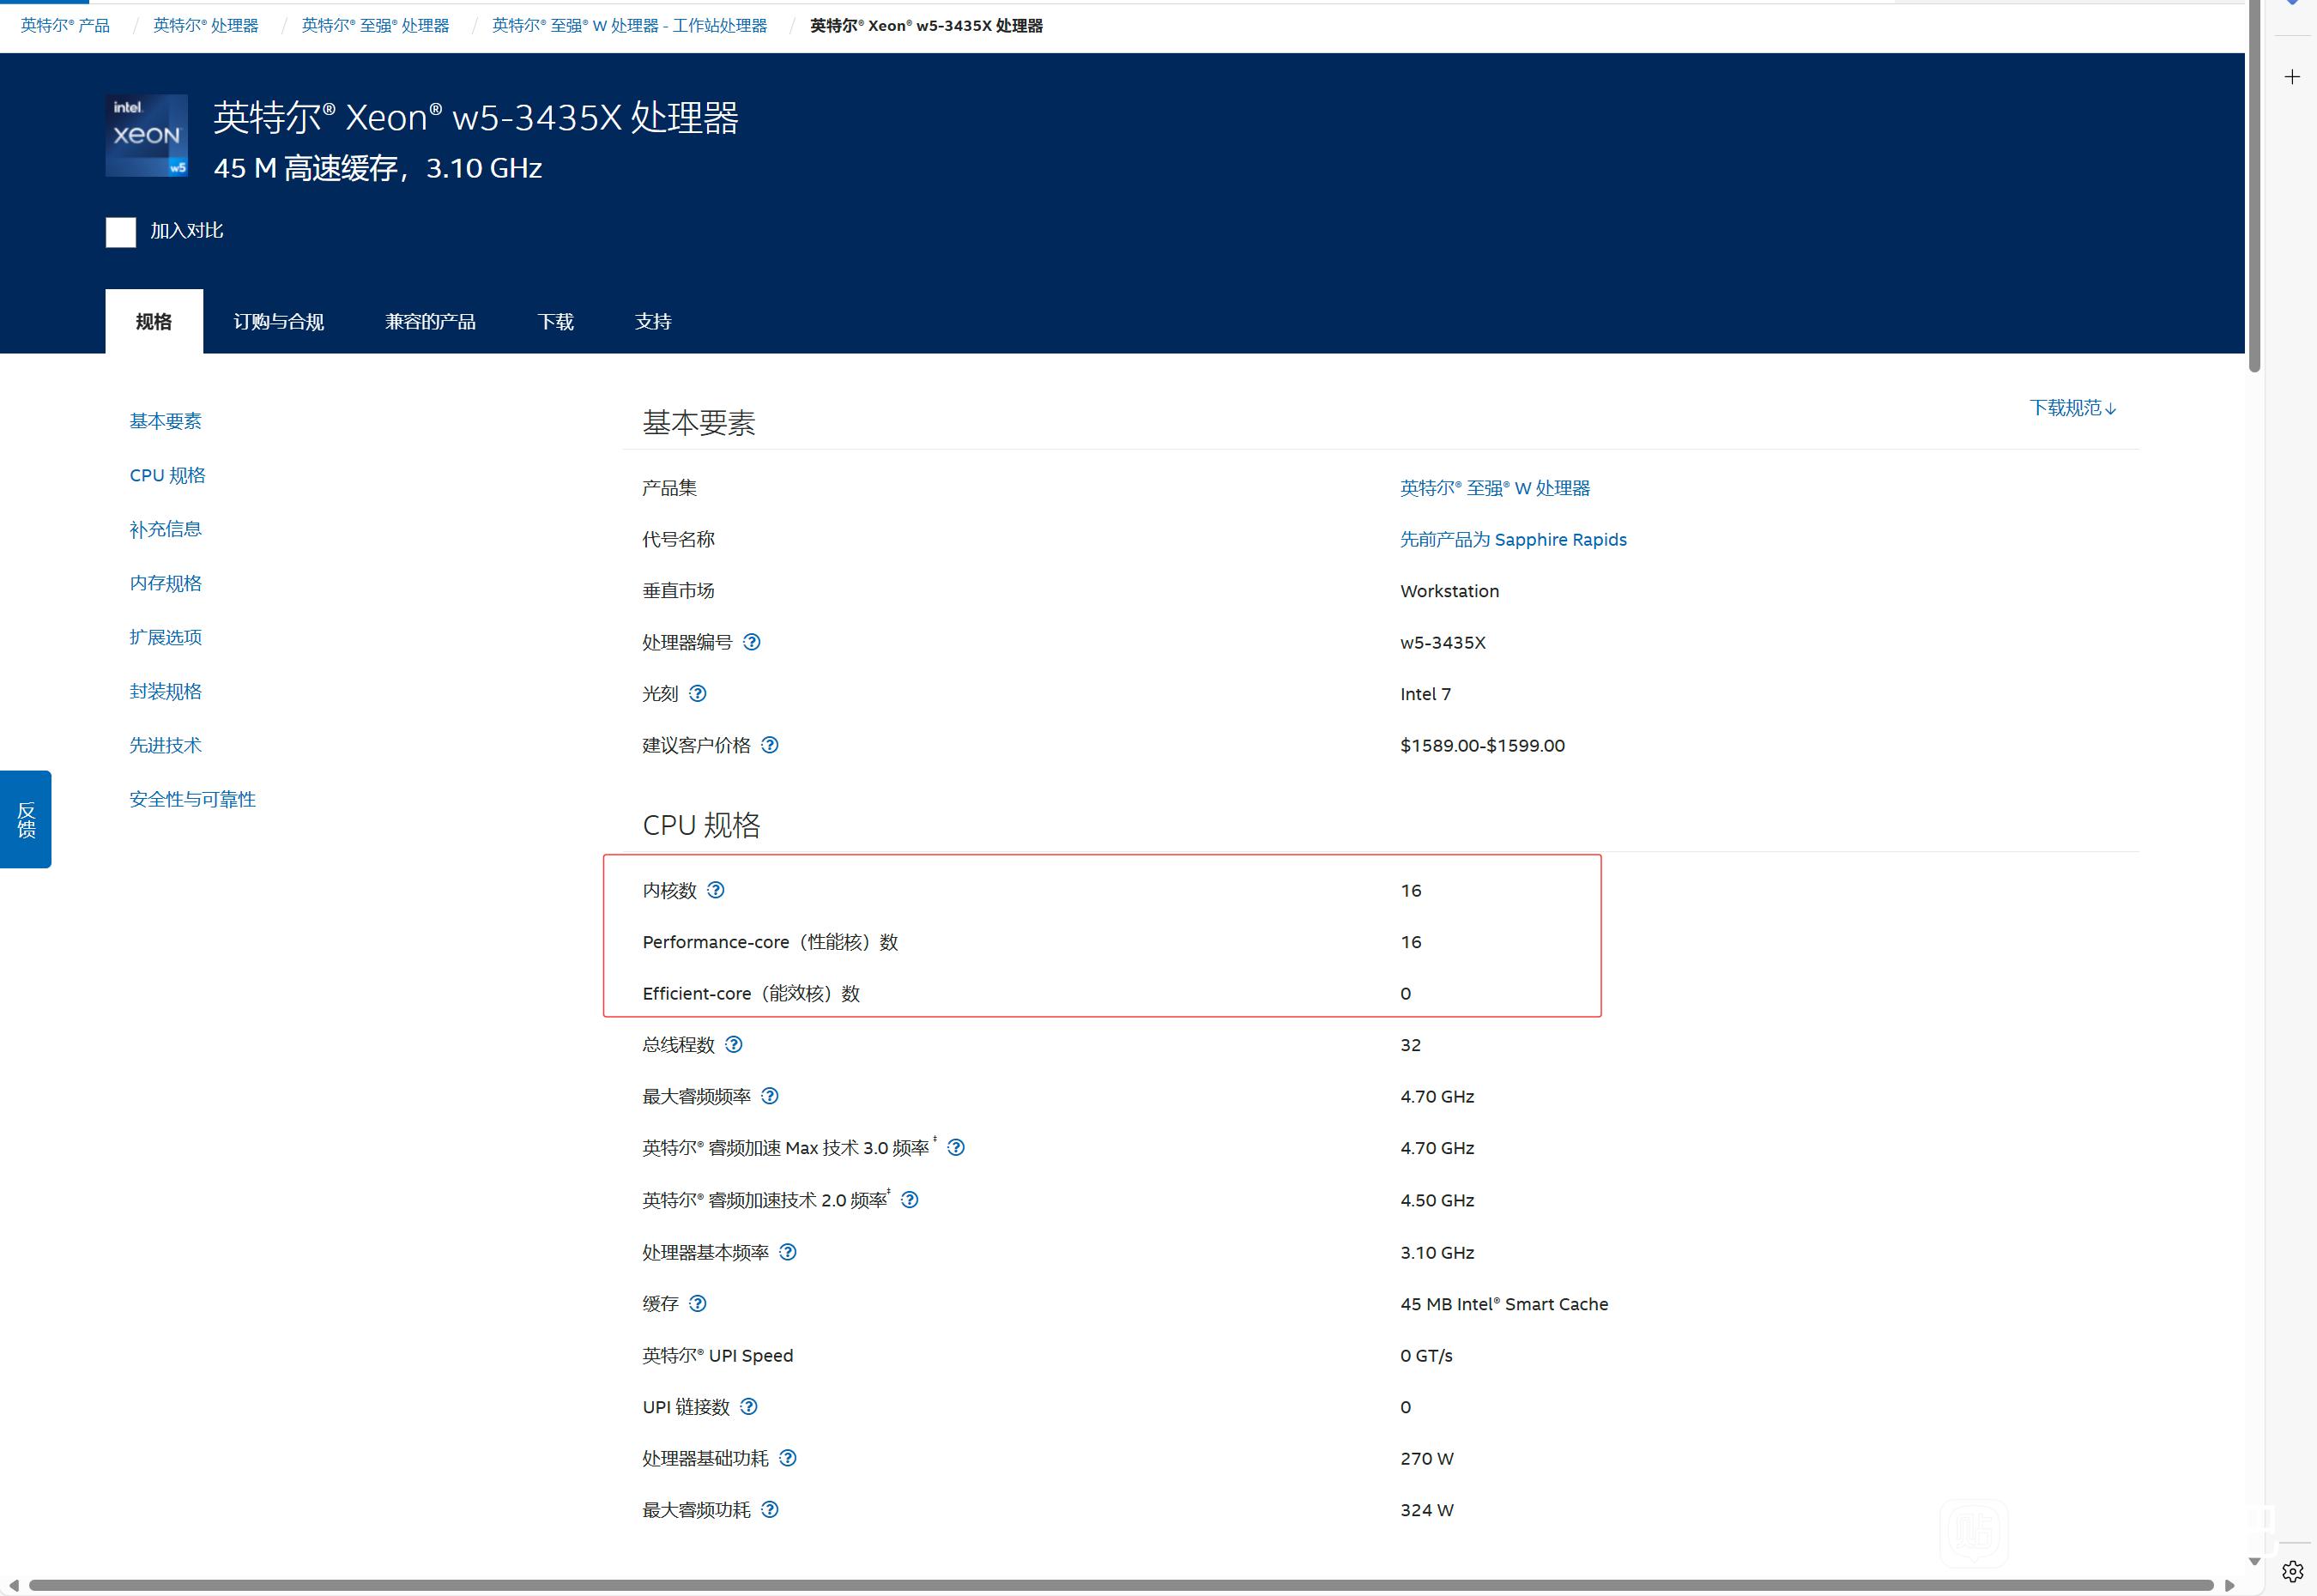Click the Performance-core (性能核) 数 label
The image size is (2317, 1596).
tap(770, 942)
